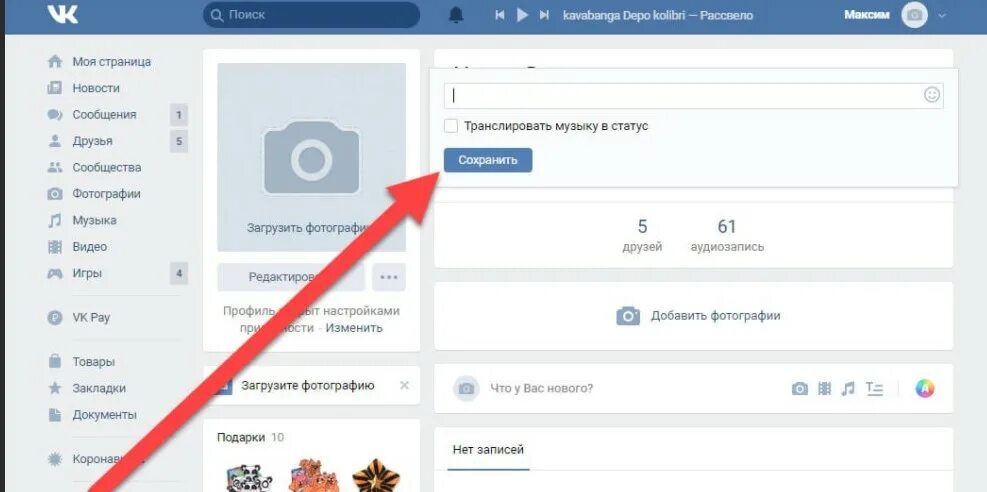Open Фотографии section
The height and width of the screenshot is (492, 987).
106,194
